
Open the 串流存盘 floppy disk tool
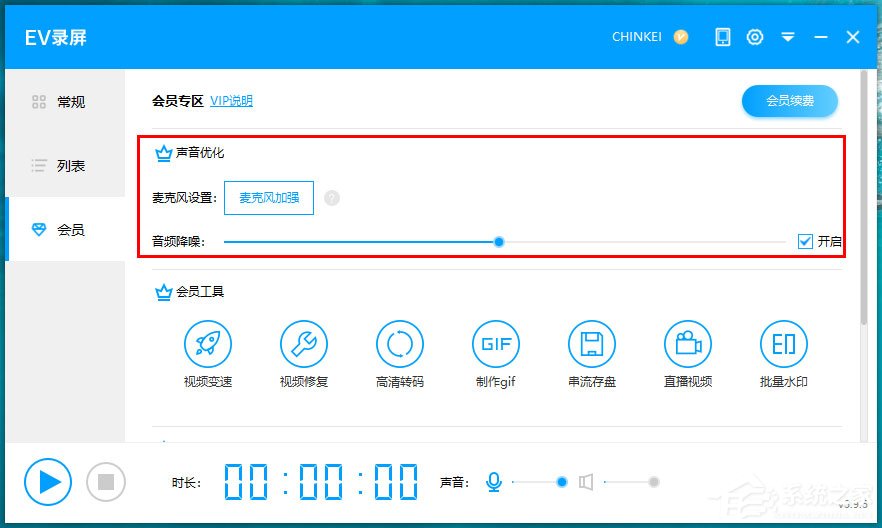[592, 345]
